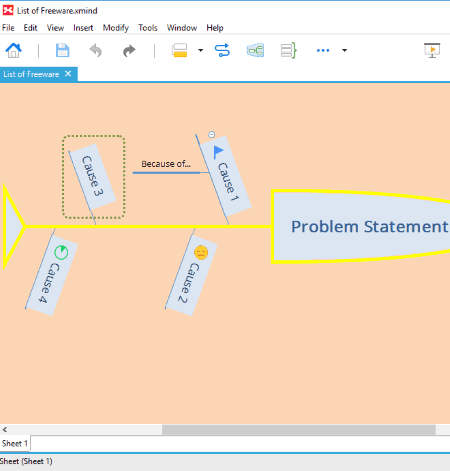Expand the topic insert dropdown arrow

pyautogui.click(x=200, y=50)
